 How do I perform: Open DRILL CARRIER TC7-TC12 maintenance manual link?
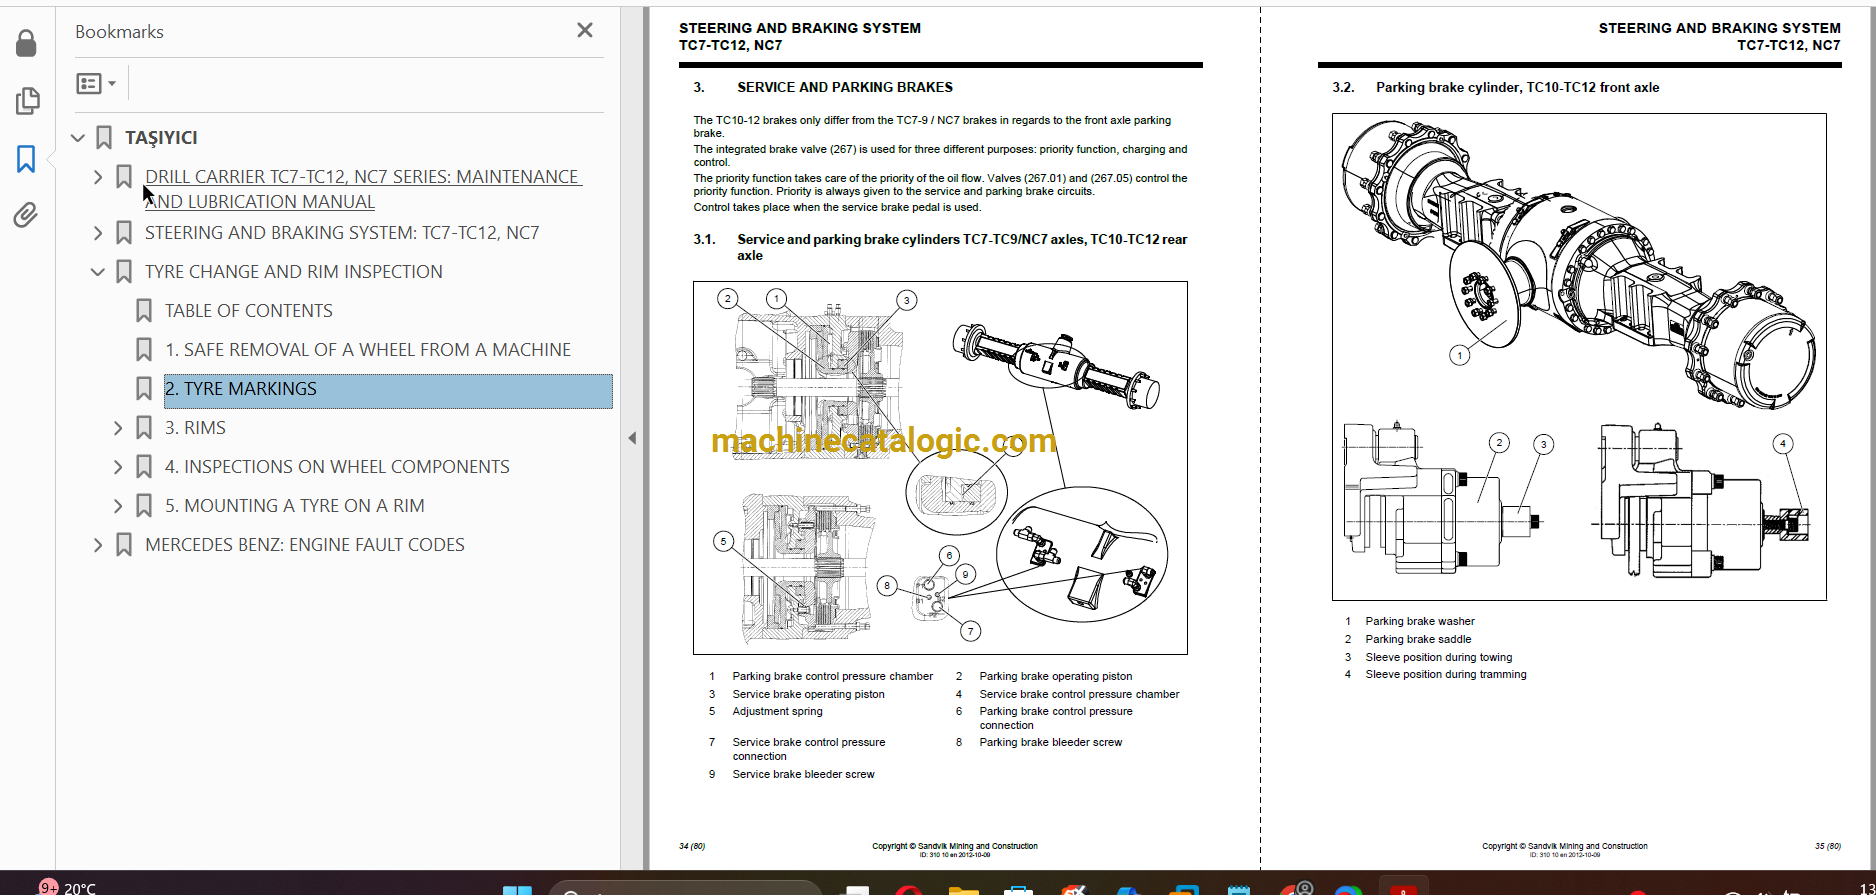(363, 189)
